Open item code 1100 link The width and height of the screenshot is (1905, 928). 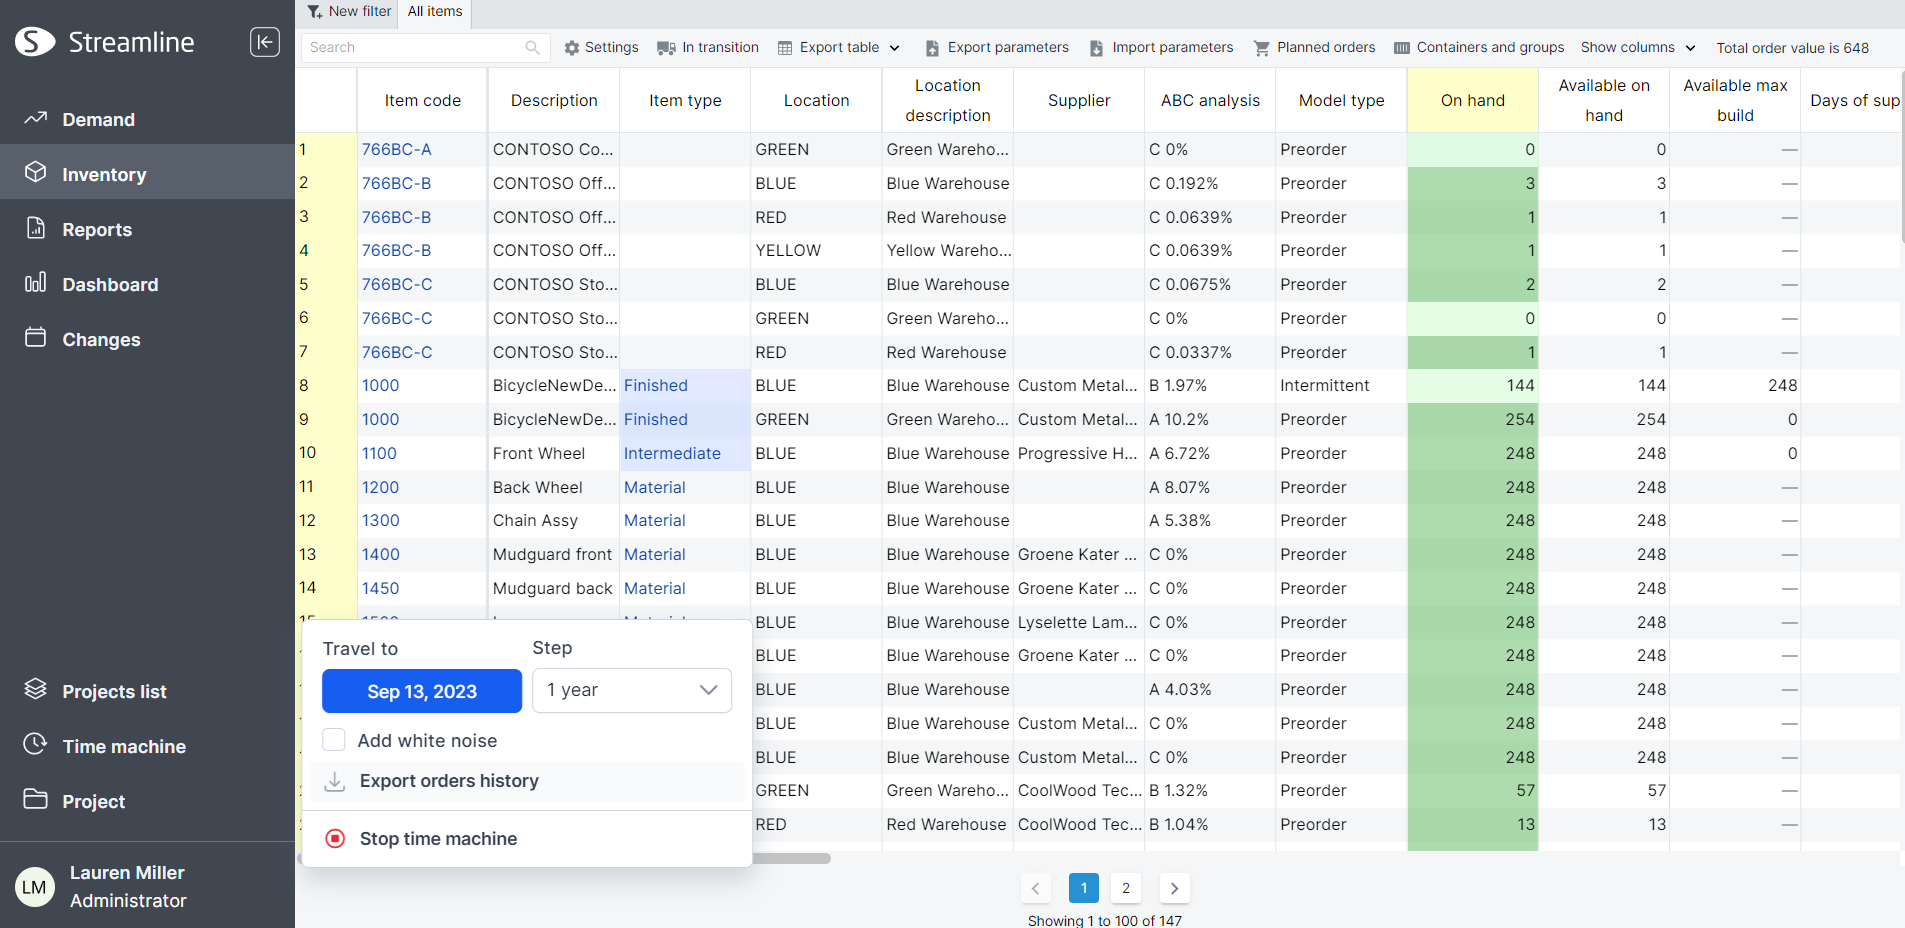click(x=379, y=453)
